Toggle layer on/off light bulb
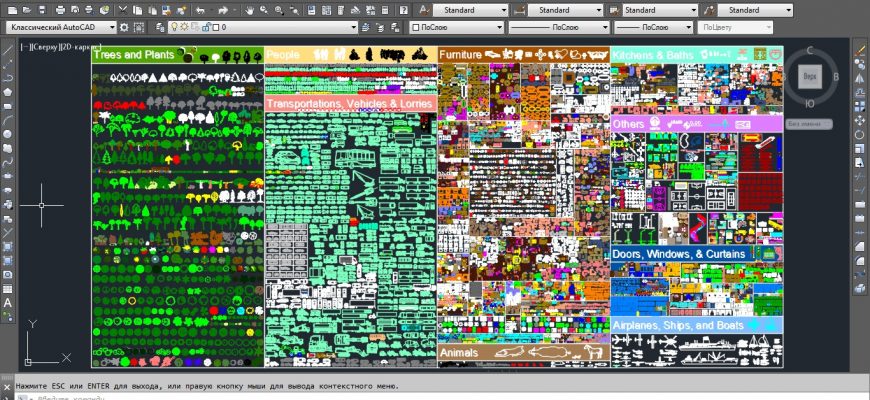 174,27
